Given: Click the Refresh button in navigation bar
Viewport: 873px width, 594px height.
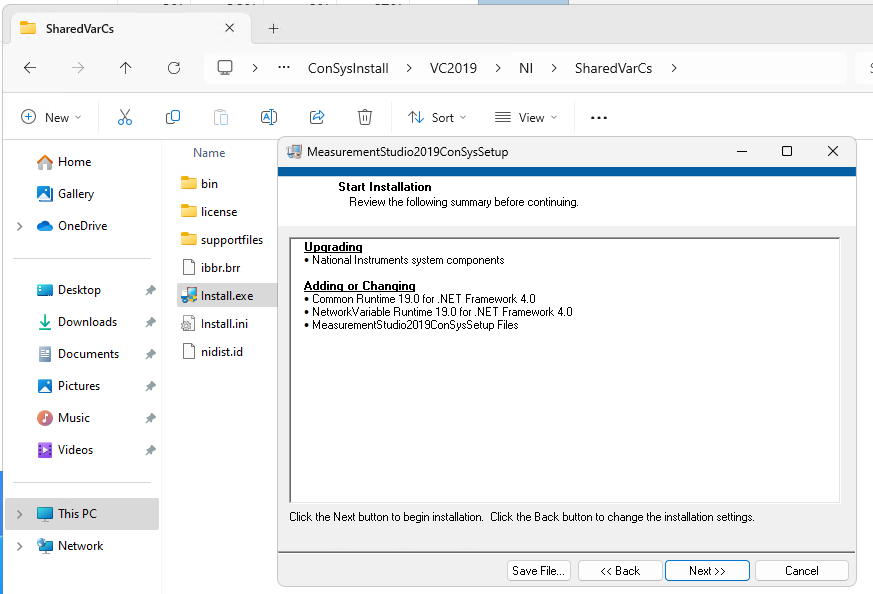Looking at the screenshot, I should tap(174, 68).
